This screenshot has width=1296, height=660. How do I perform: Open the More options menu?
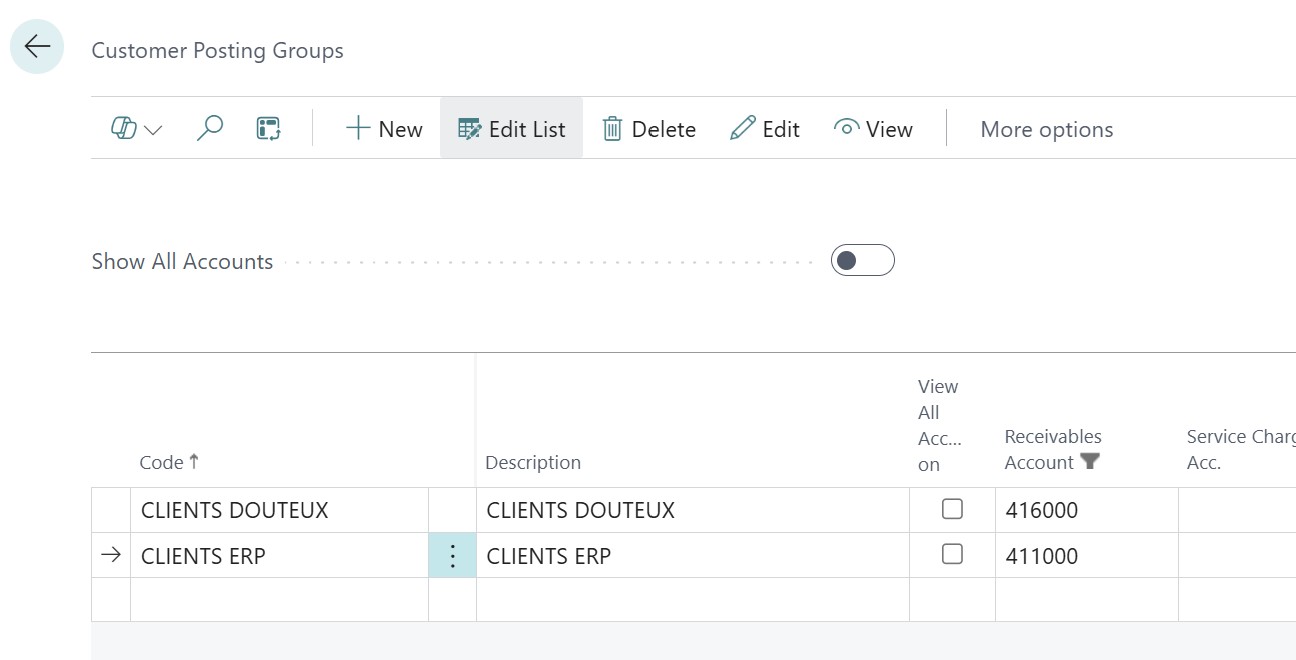pos(1046,128)
